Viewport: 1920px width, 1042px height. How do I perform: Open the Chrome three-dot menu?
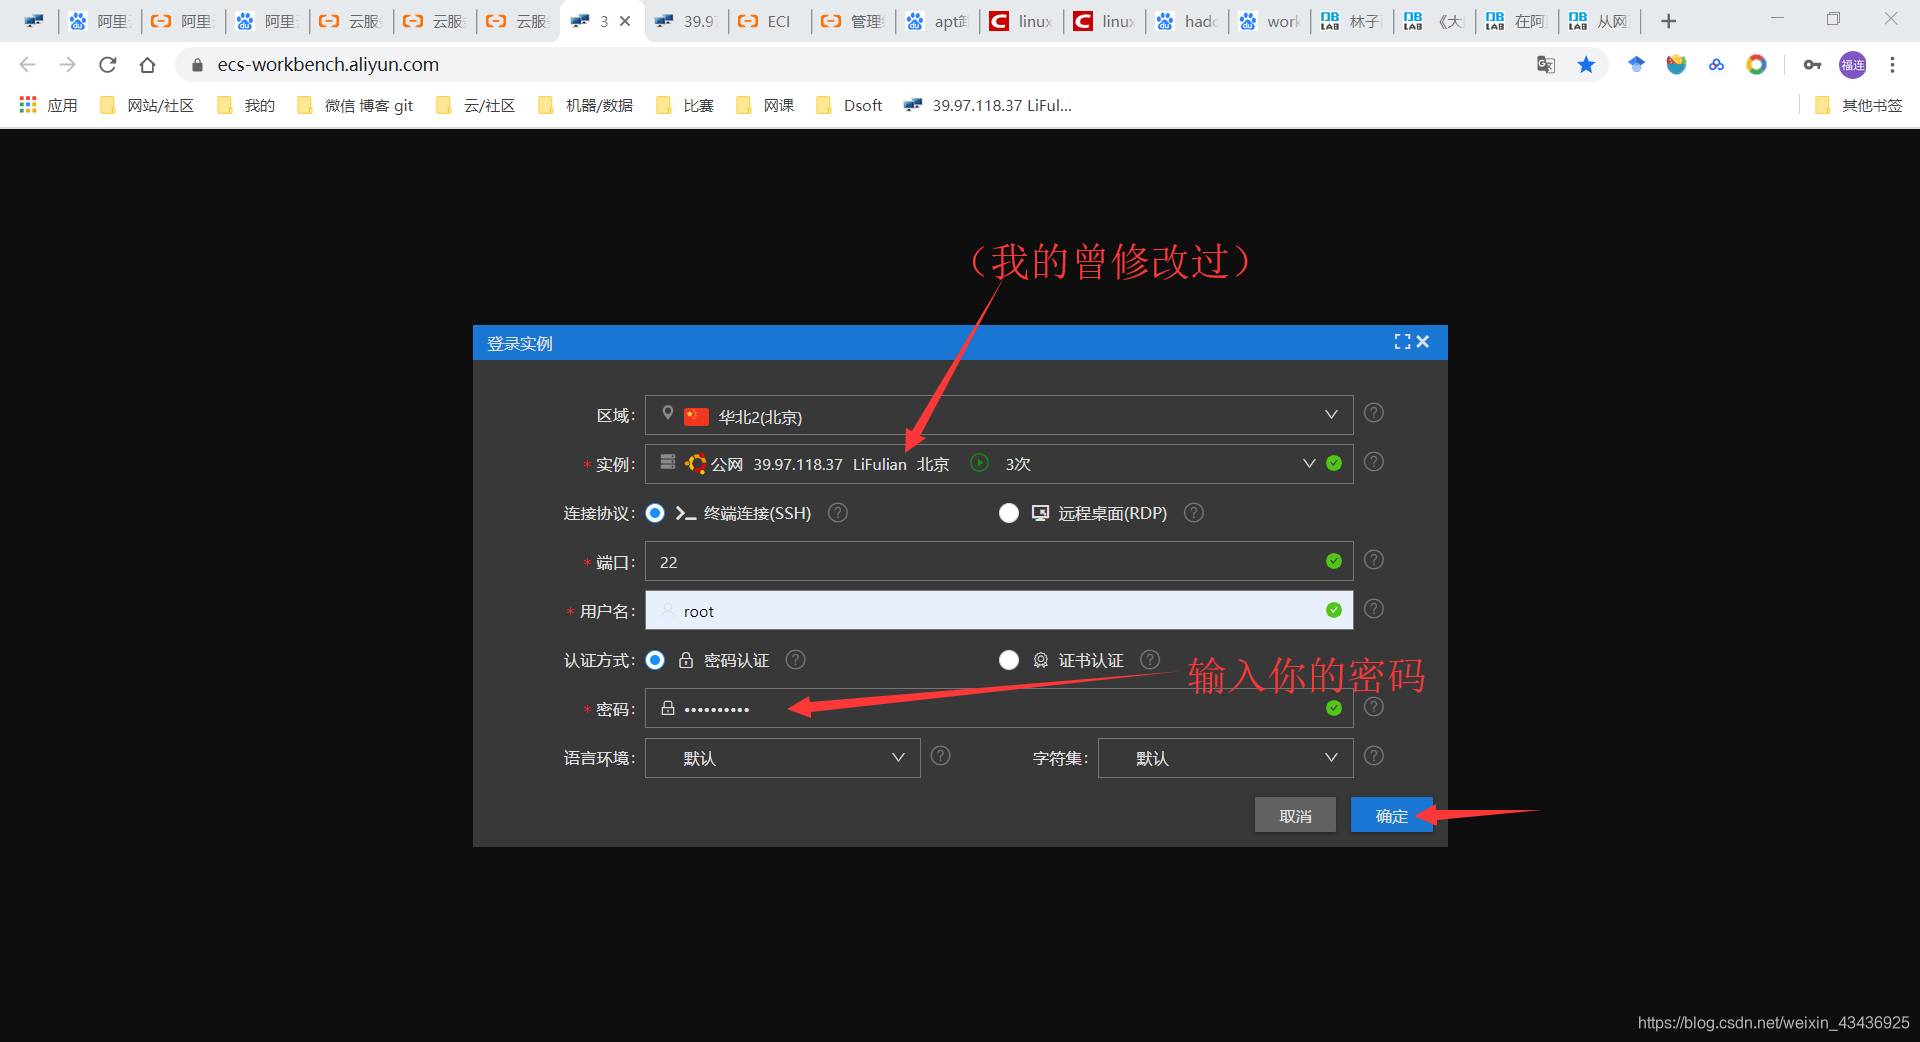(x=1892, y=65)
